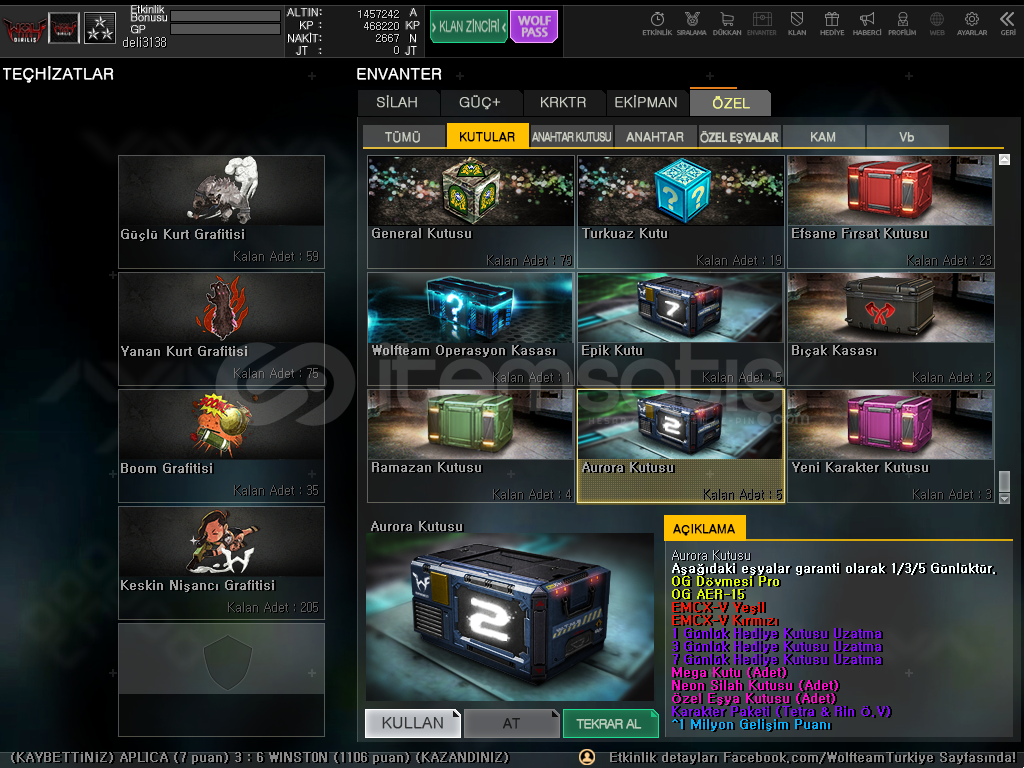The height and width of the screenshot is (768, 1024).
Task: Switch to the GÜÇ+ tab
Action: pos(480,103)
